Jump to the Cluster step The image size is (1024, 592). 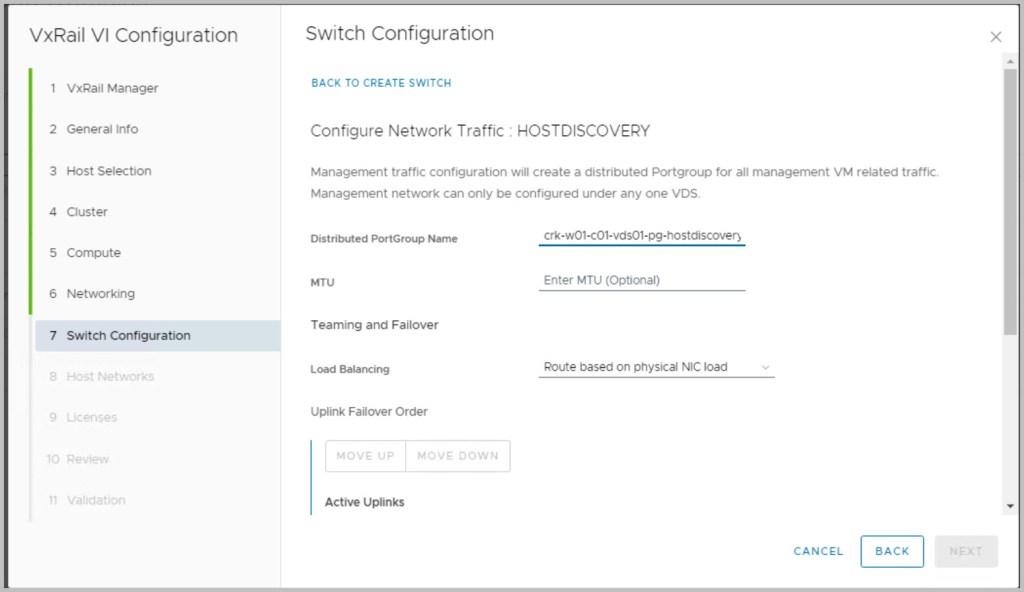[x=87, y=212]
